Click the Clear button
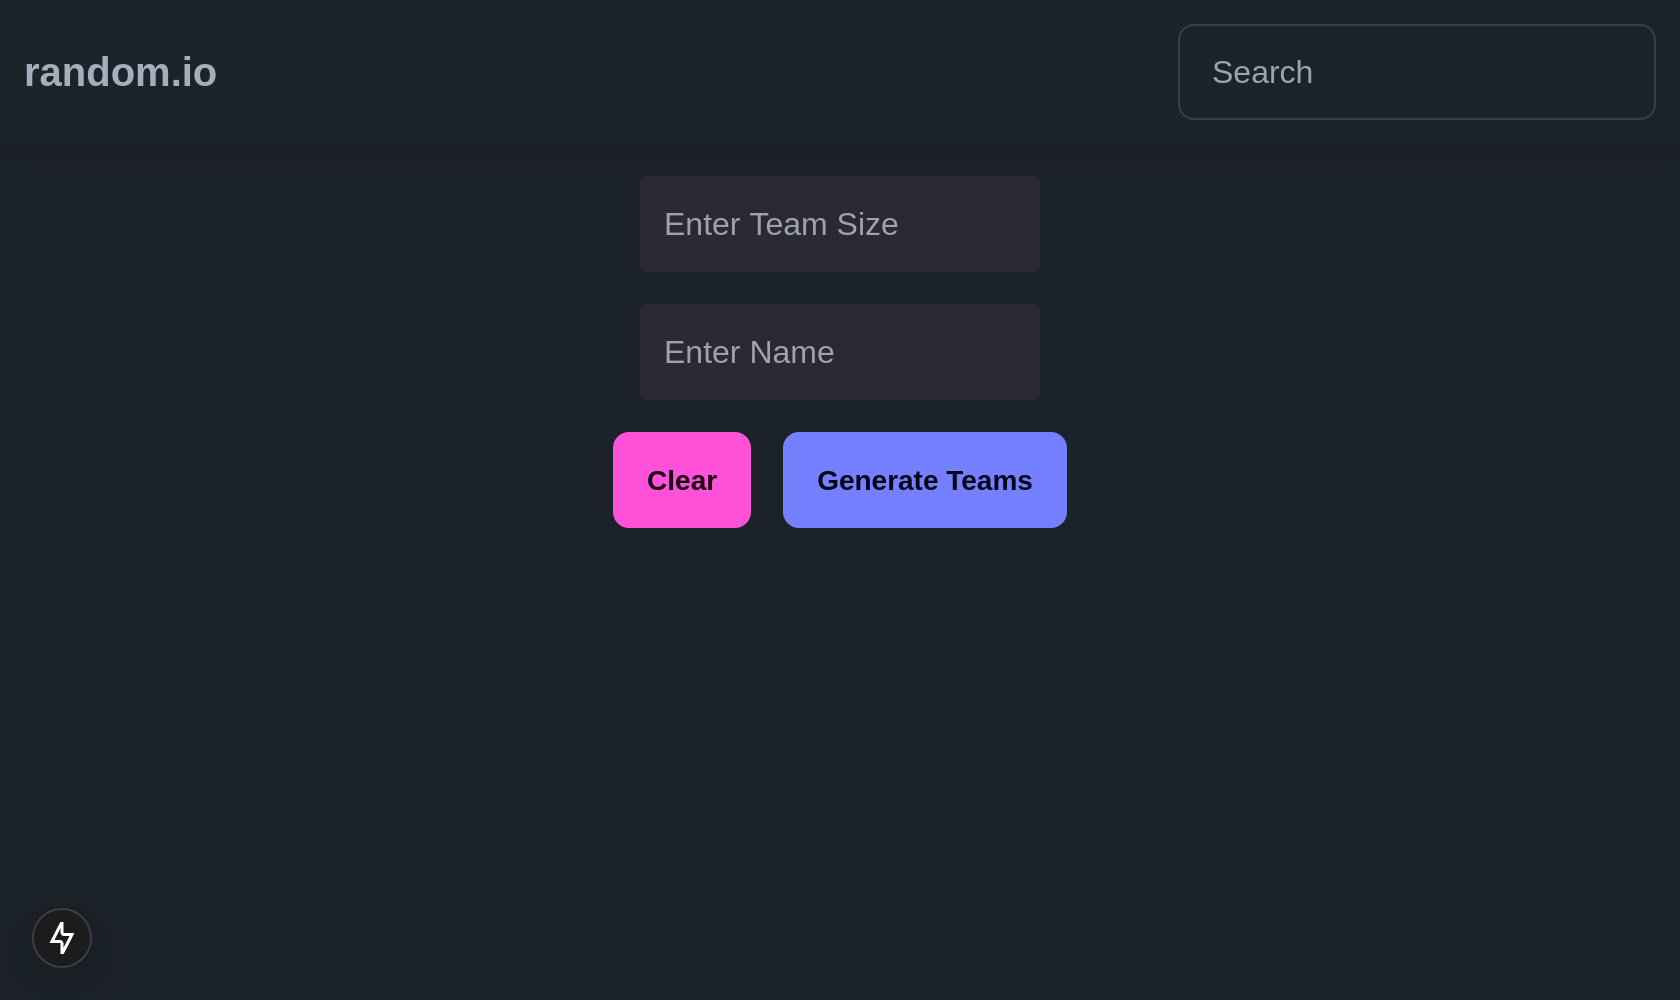 (x=682, y=480)
